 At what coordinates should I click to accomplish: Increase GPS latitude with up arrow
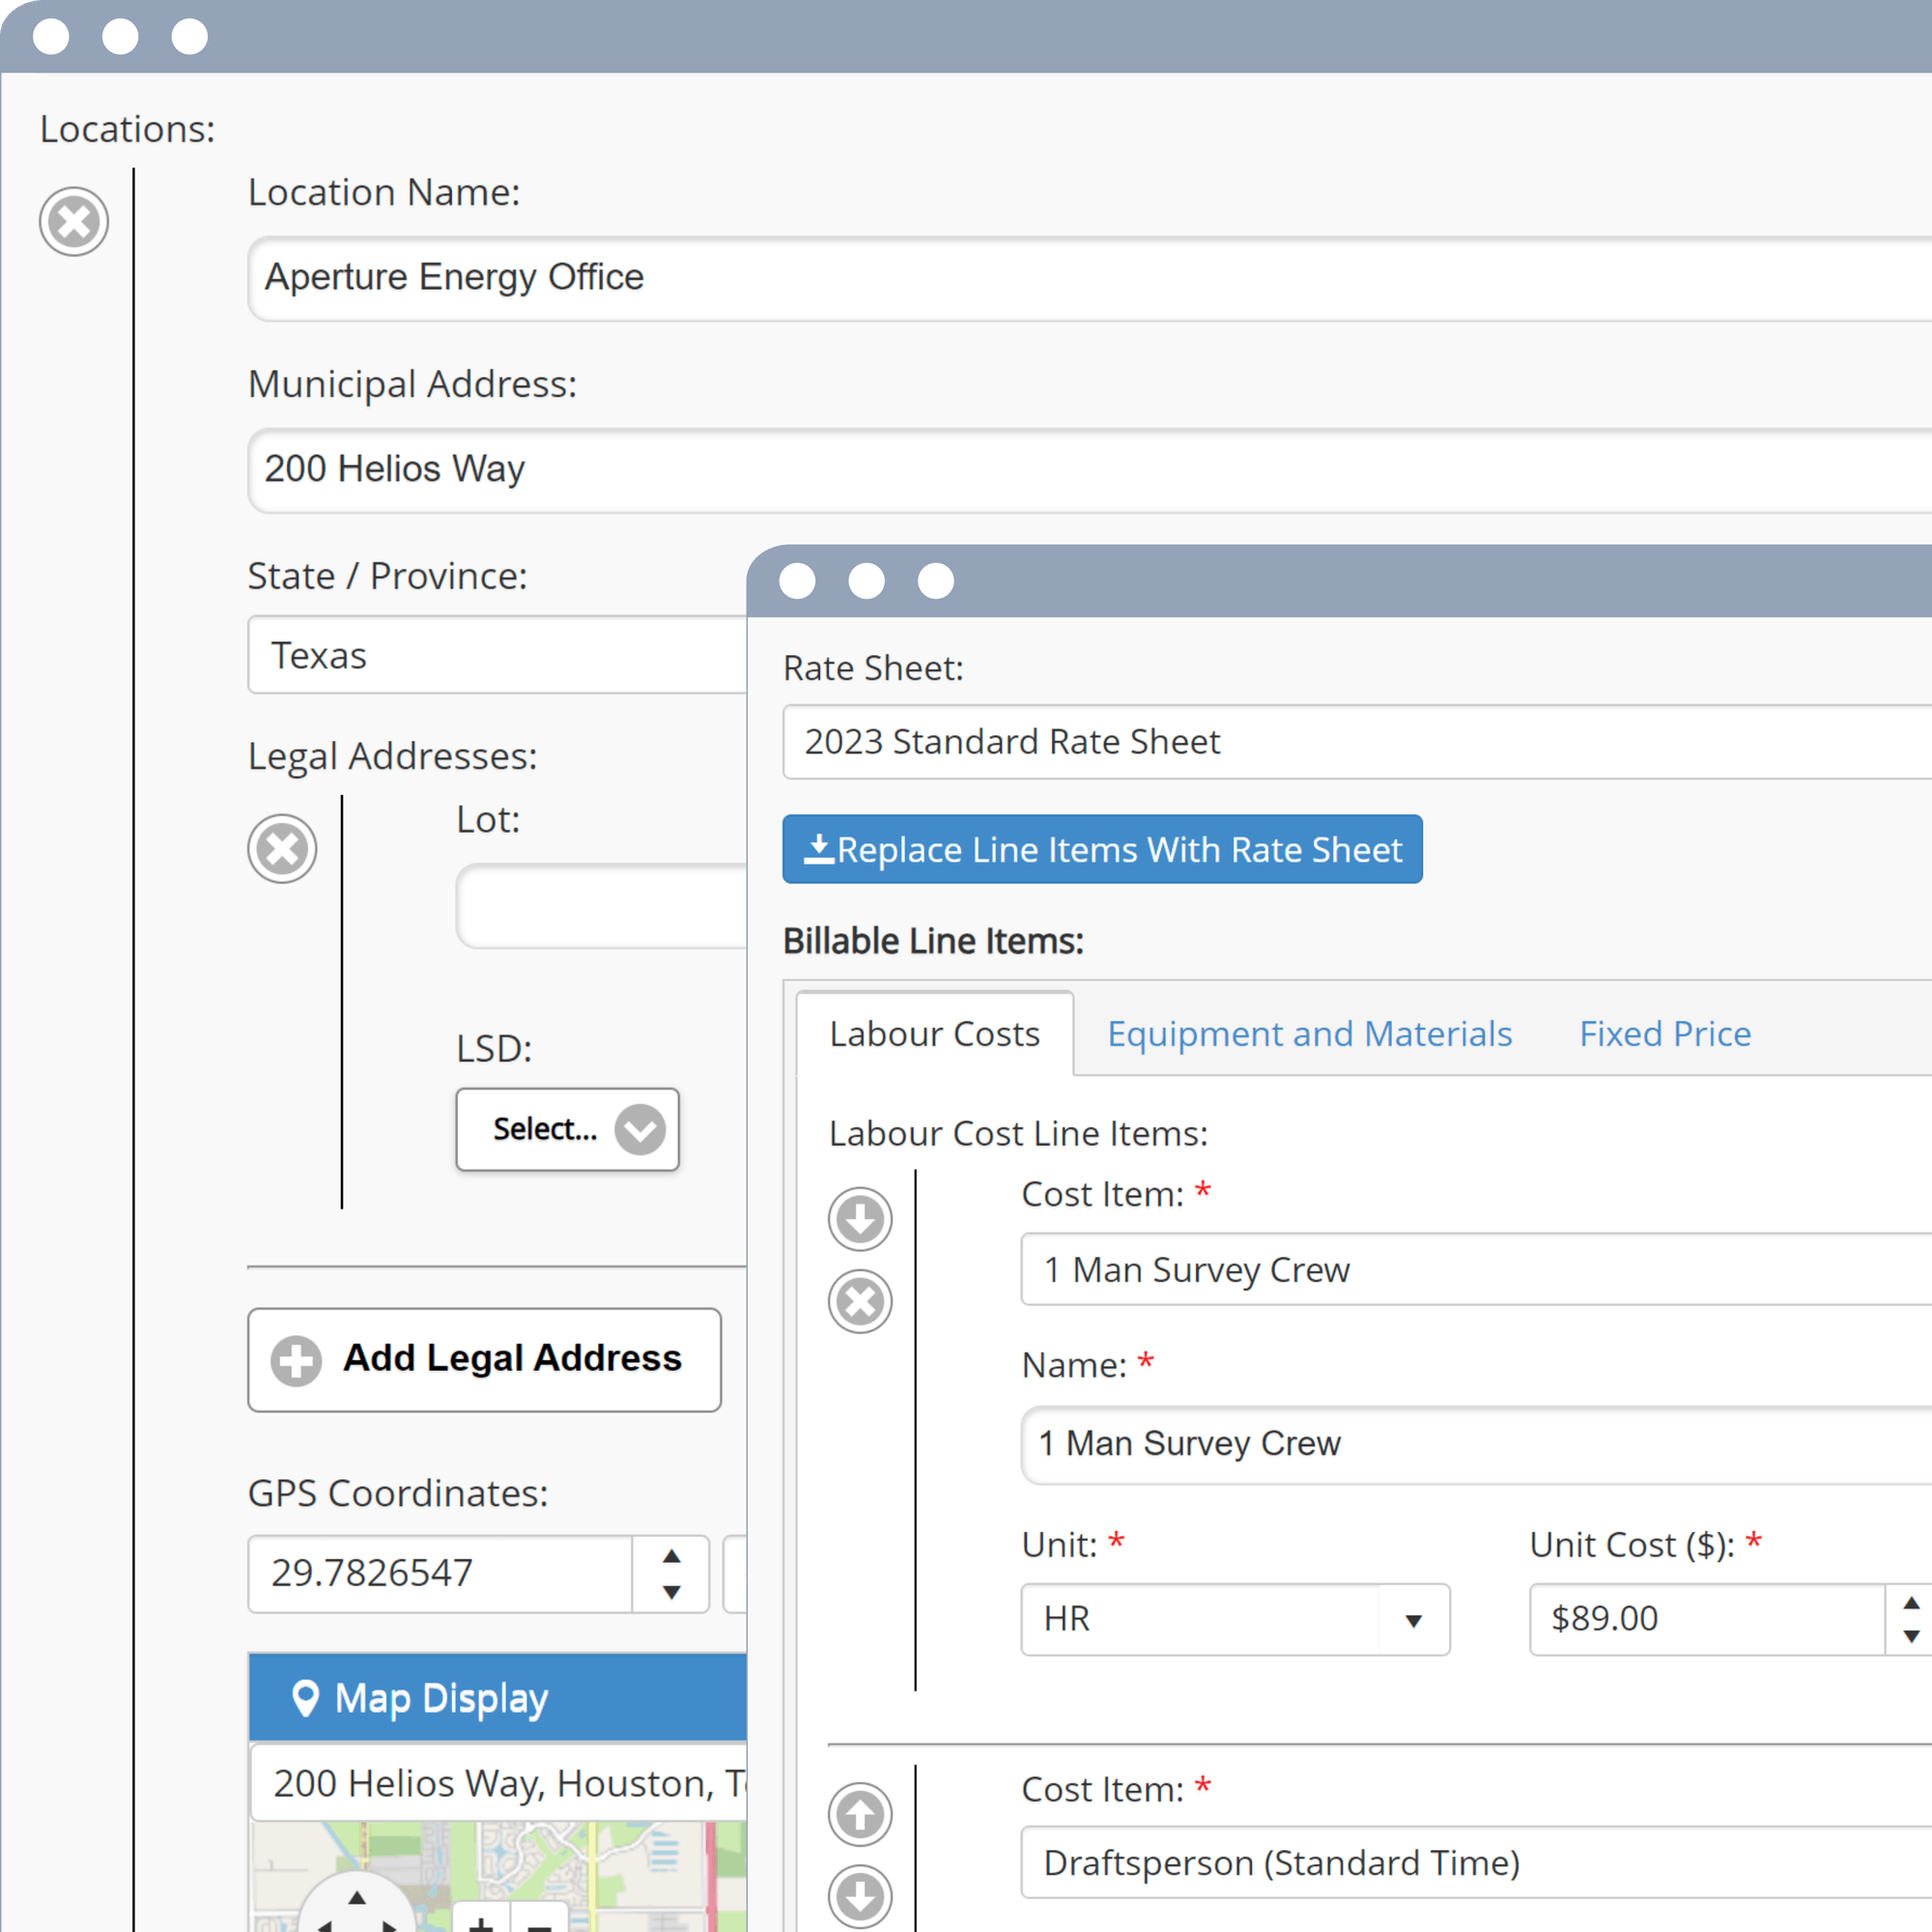(671, 1556)
